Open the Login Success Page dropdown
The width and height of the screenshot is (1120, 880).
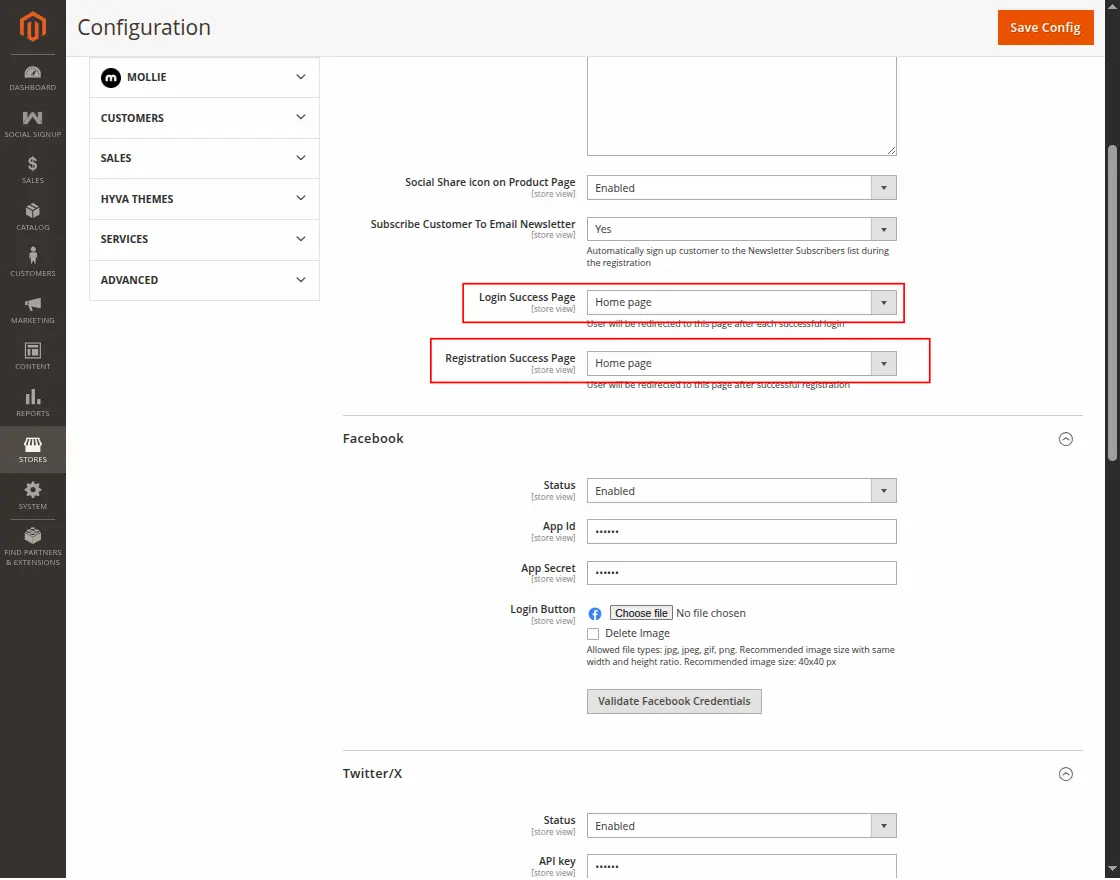coord(741,302)
